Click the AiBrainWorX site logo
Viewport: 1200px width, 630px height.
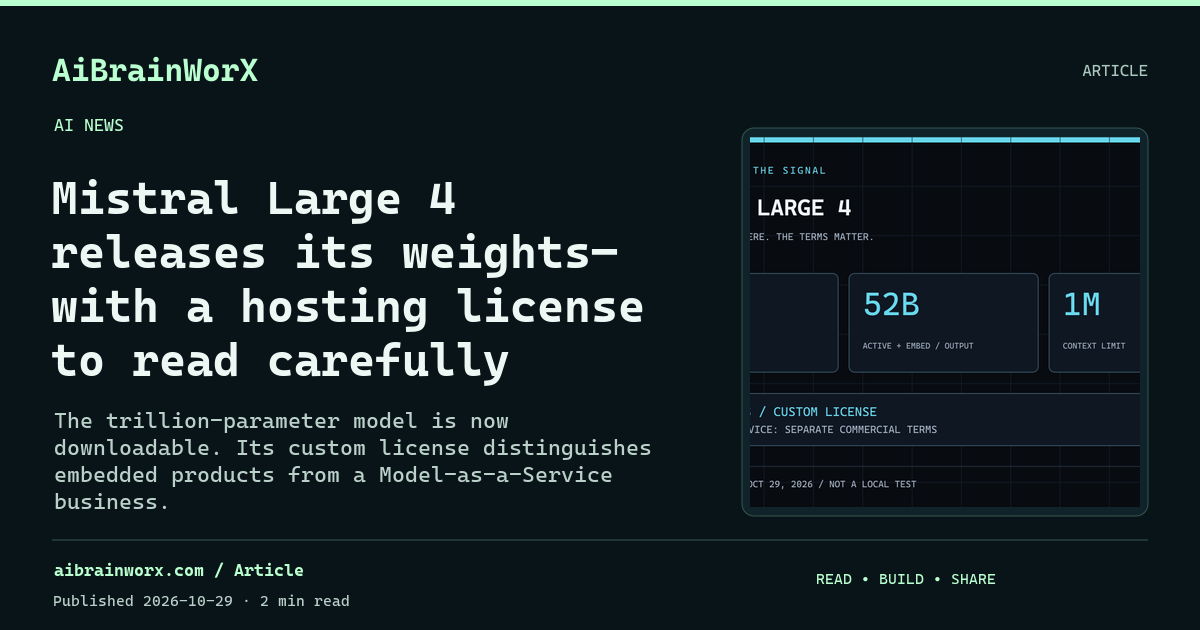click(155, 71)
